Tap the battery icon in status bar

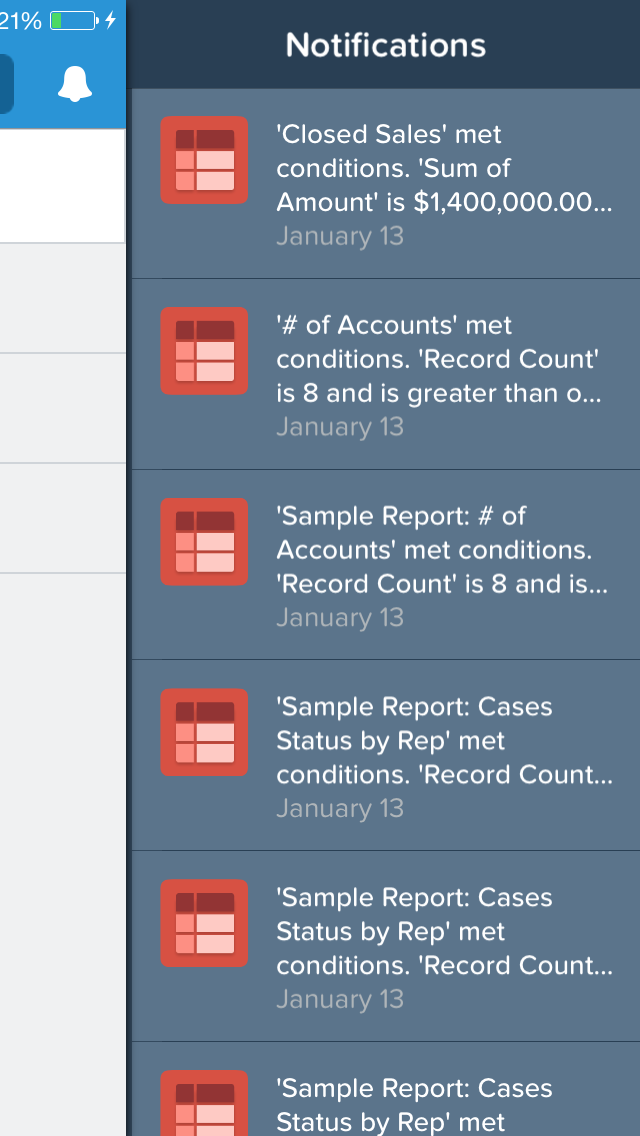[x=74, y=20]
